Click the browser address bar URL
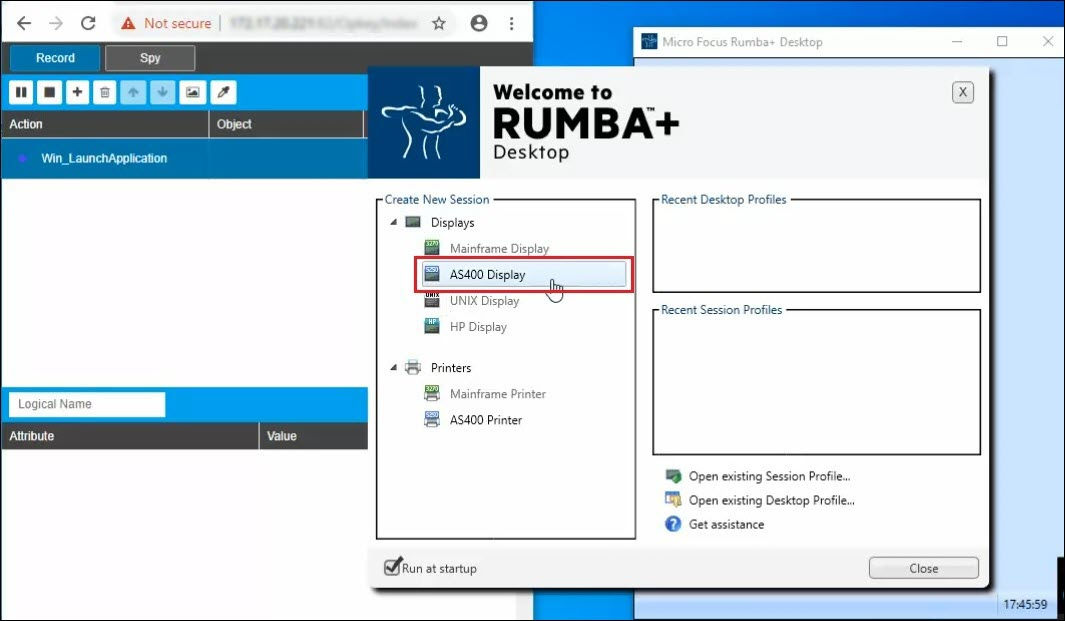This screenshot has width=1065, height=621. pyautogui.click(x=323, y=23)
